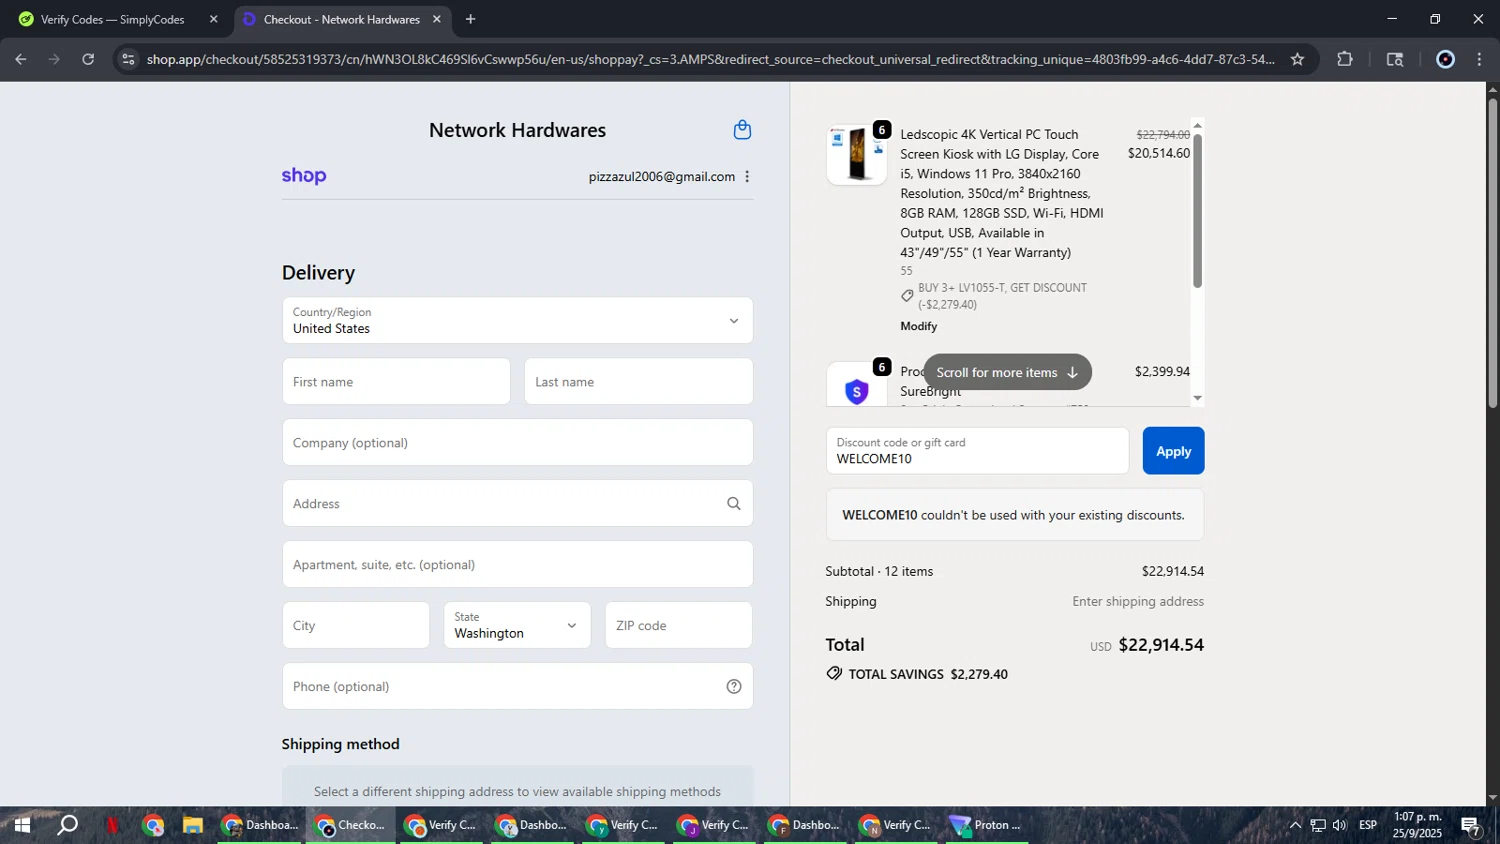The height and width of the screenshot is (844, 1500).
Task: Open Proton app from the taskbar
Action: [x=985, y=825]
